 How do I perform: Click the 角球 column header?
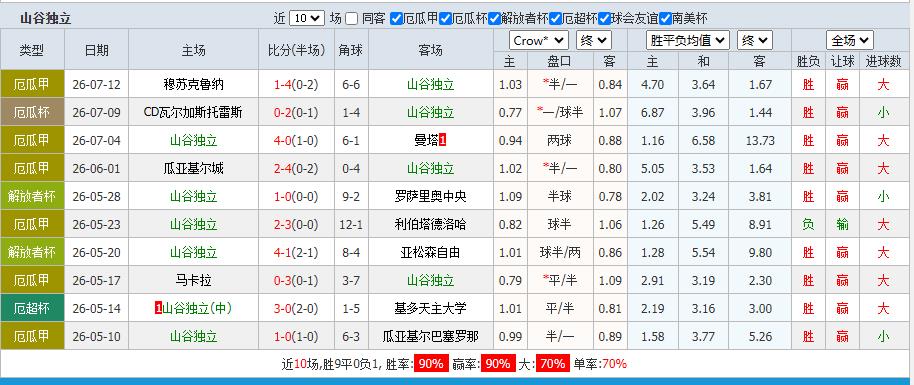pyautogui.click(x=351, y=50)
